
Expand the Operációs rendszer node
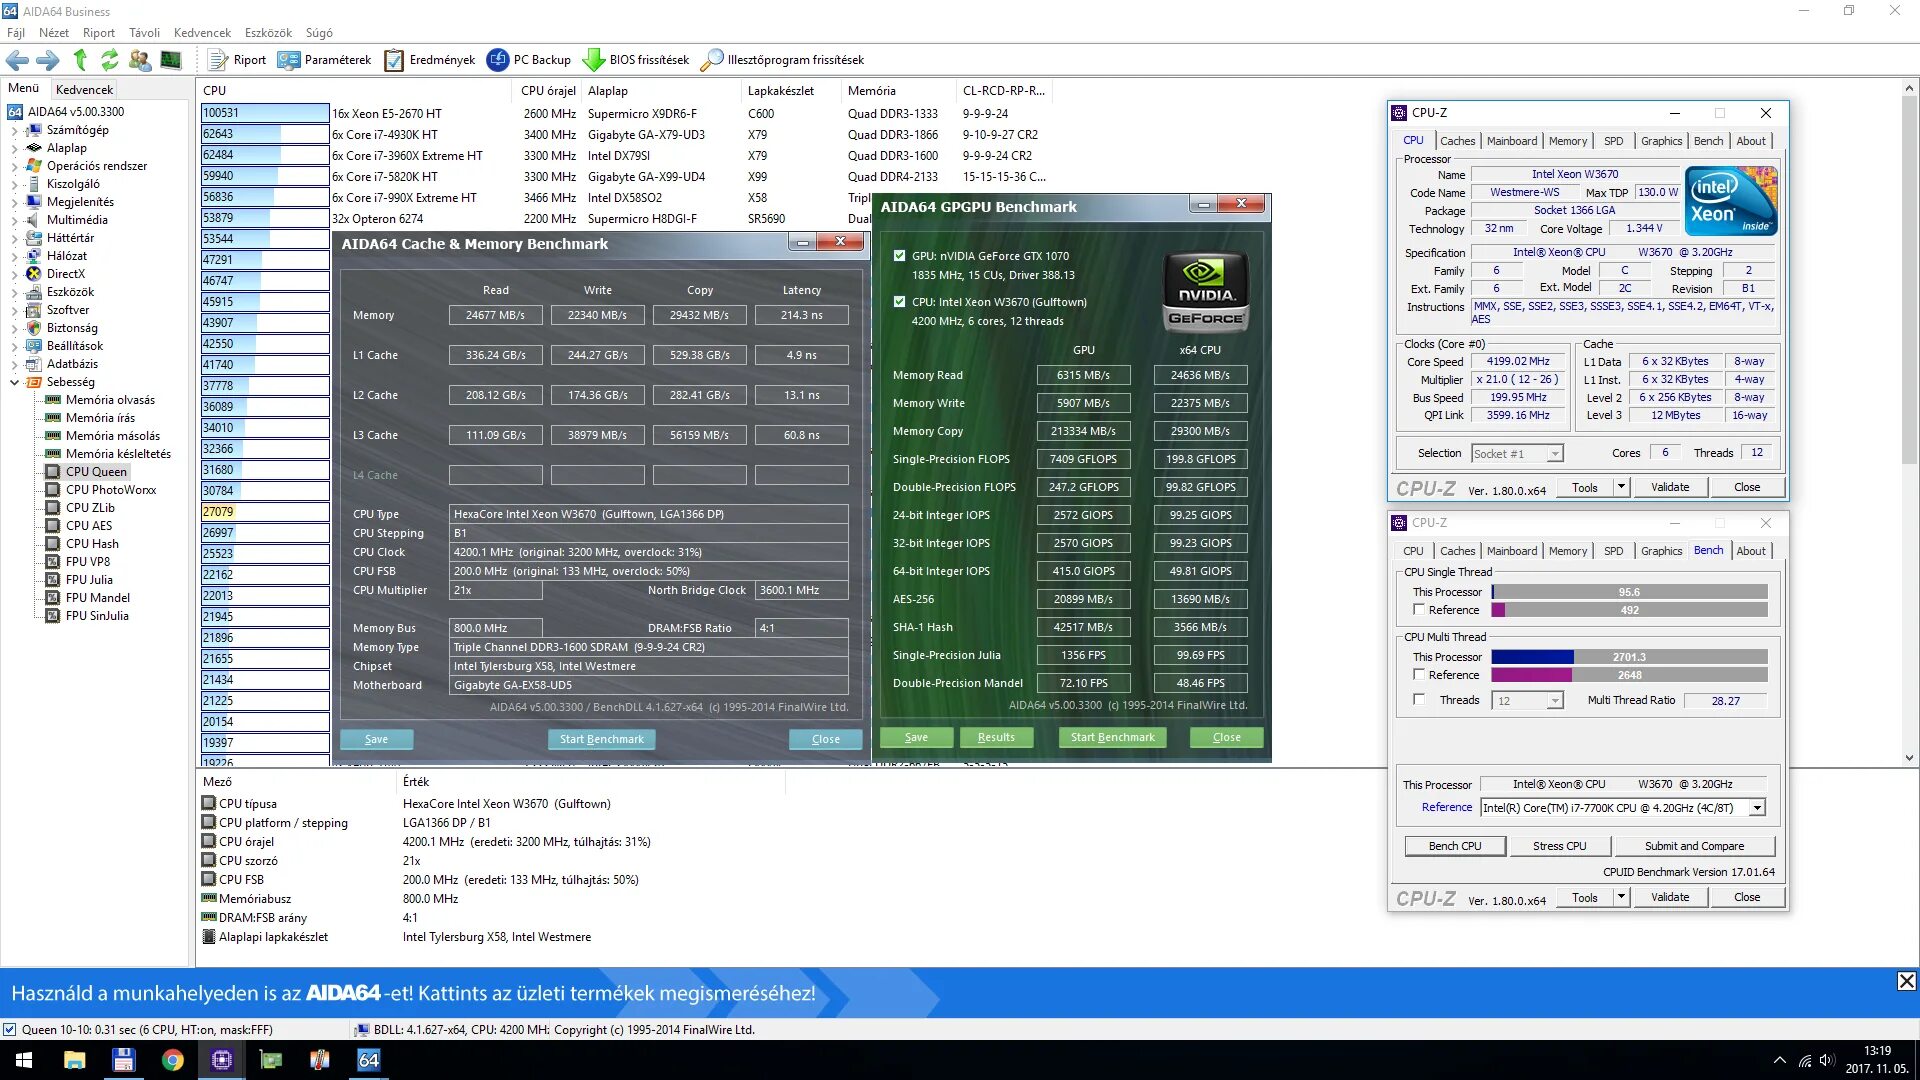point(14,166)
